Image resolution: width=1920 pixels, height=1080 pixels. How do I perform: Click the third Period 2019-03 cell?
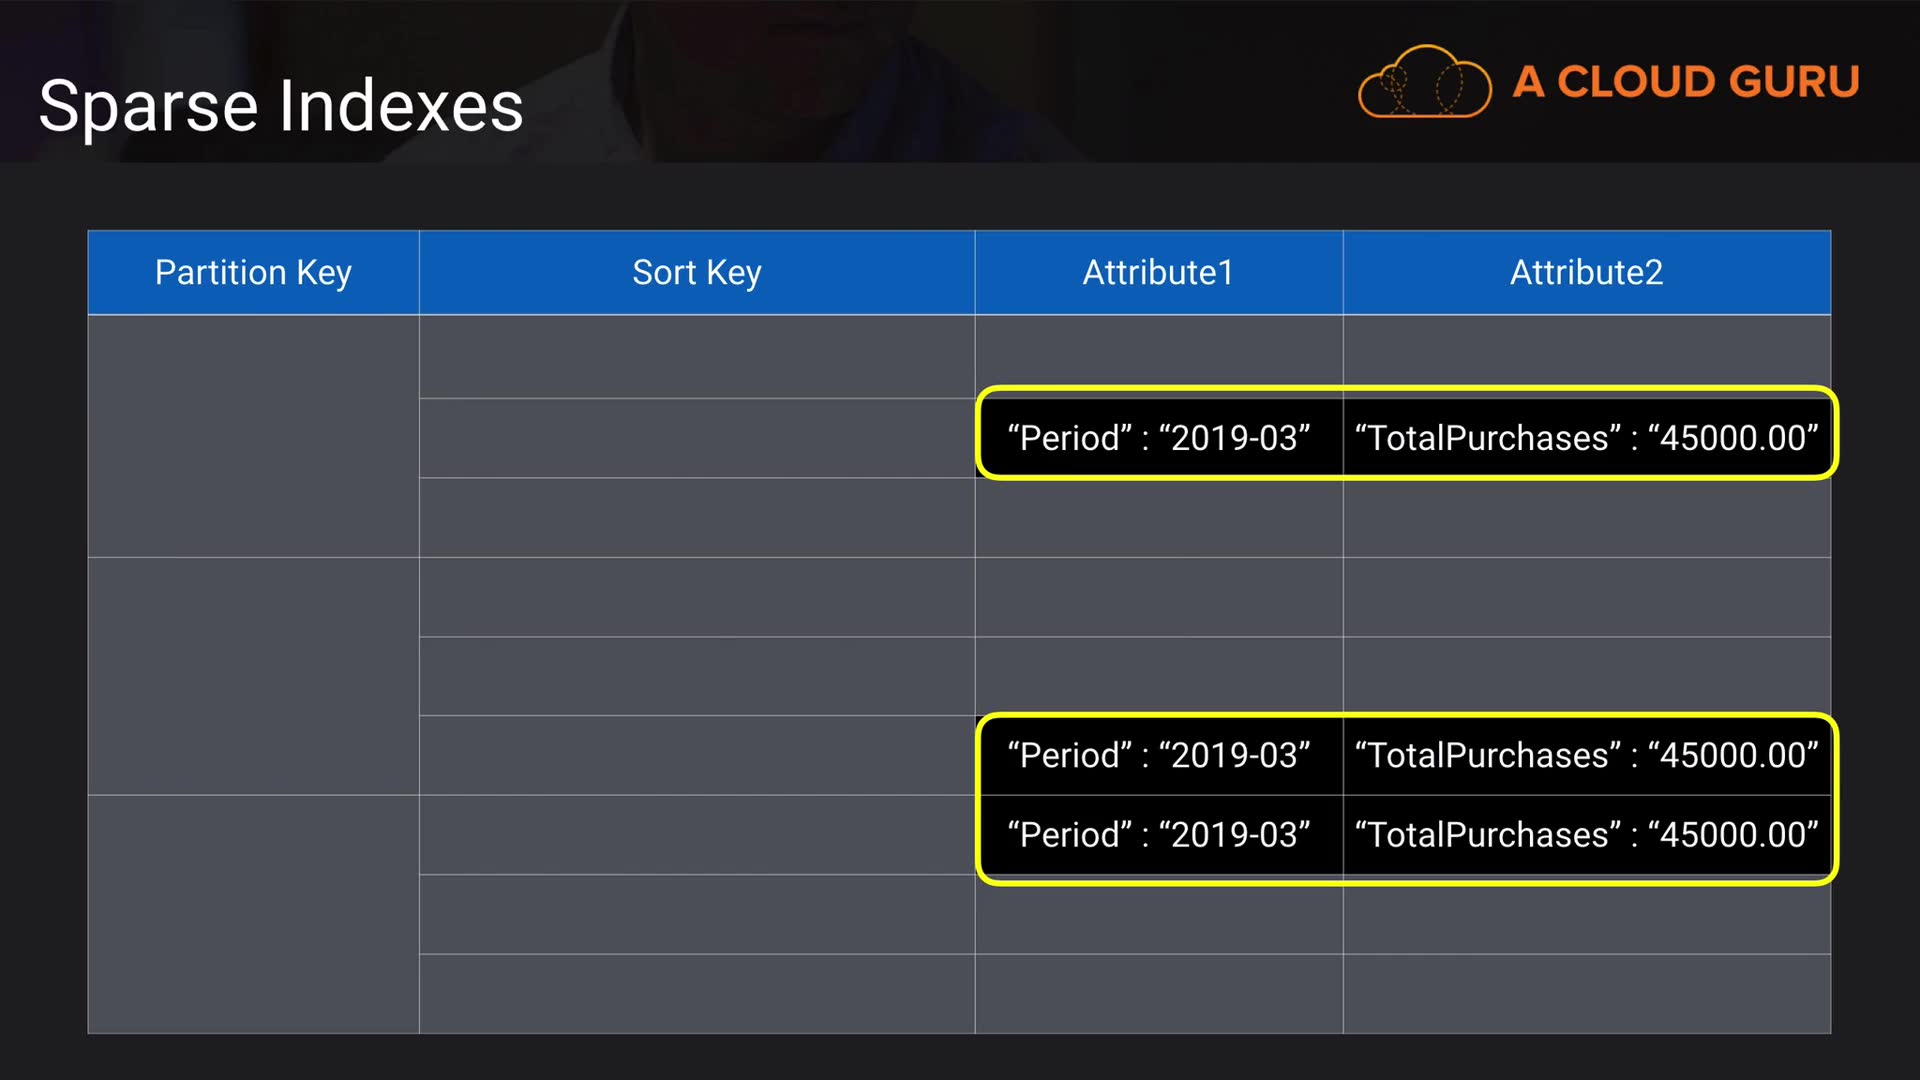point(1159,835)
